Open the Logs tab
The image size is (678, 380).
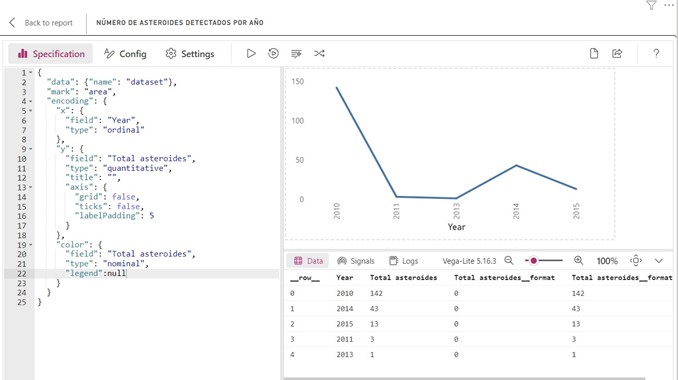(403, 261)
